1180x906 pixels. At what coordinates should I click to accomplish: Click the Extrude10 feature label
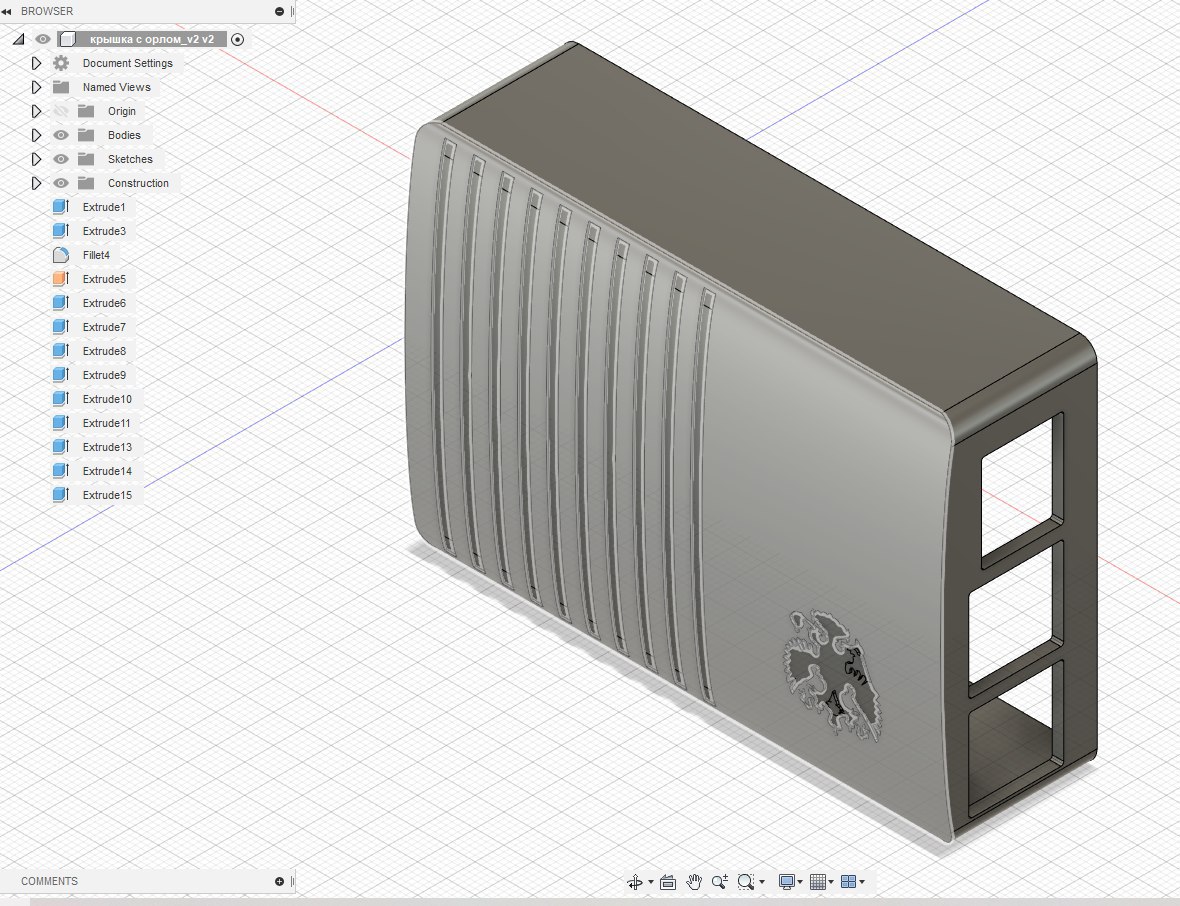pos(107,400)
